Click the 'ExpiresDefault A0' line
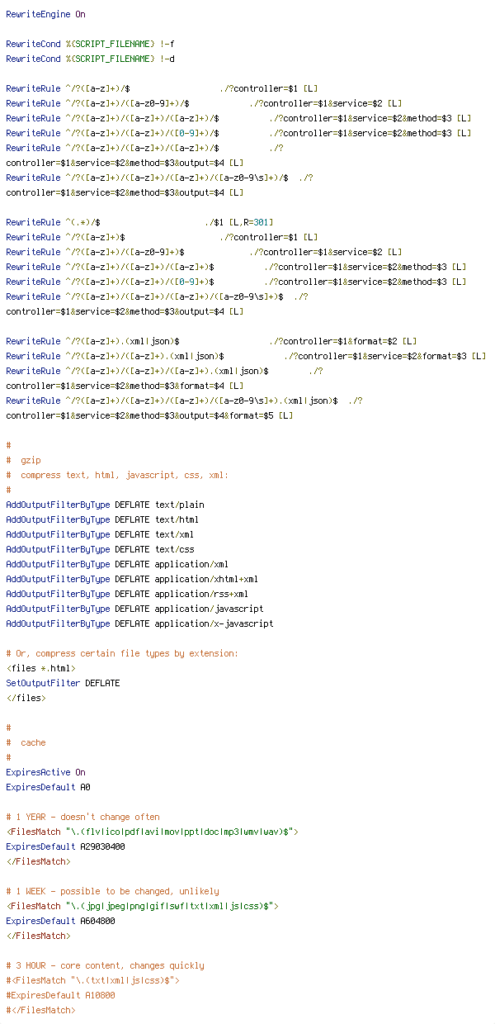 (x=48, y=787)
